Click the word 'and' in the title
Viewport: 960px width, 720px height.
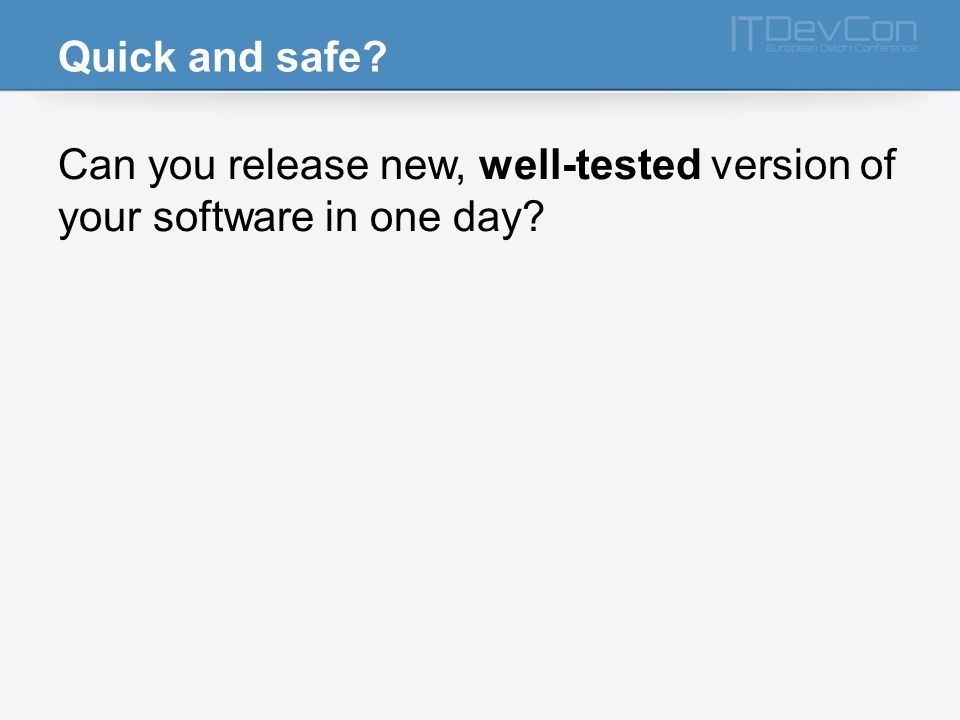[x=225, y=57]
